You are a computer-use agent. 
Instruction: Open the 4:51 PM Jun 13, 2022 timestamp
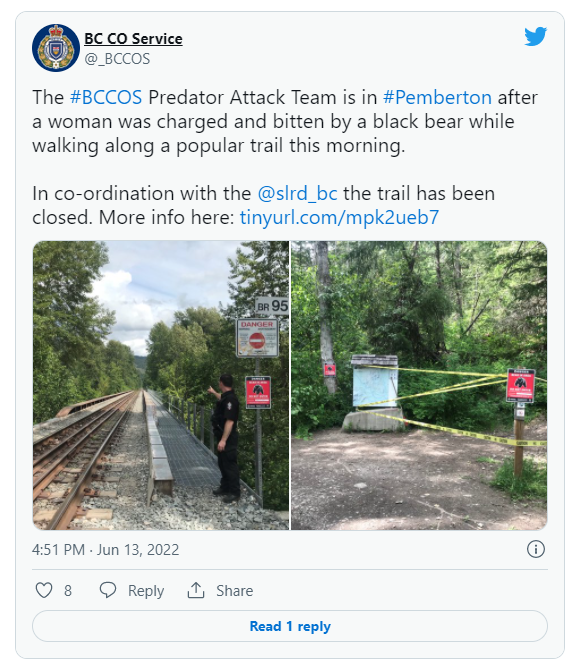coord(105,549)
